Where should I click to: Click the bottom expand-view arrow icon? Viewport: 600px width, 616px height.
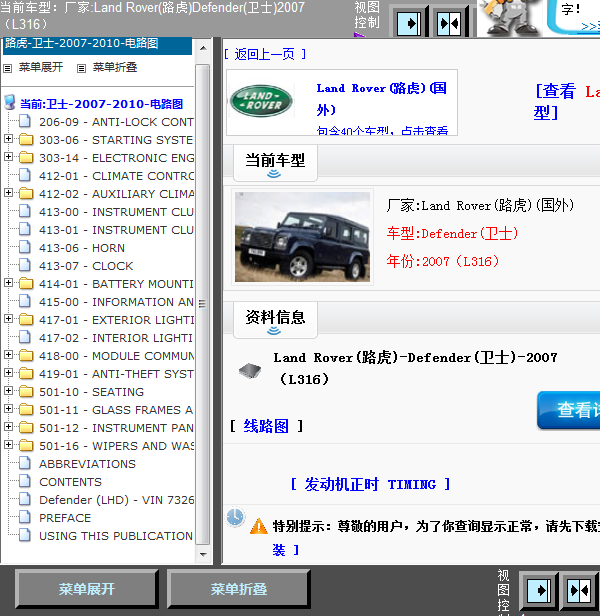point(539,590)
